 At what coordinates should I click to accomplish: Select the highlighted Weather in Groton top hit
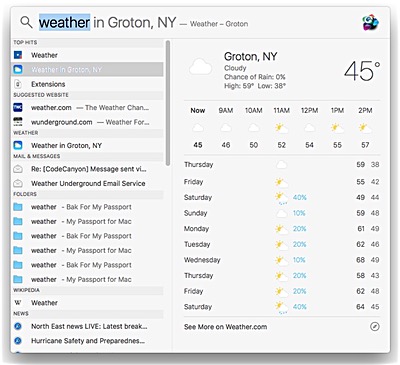(88, 69)
